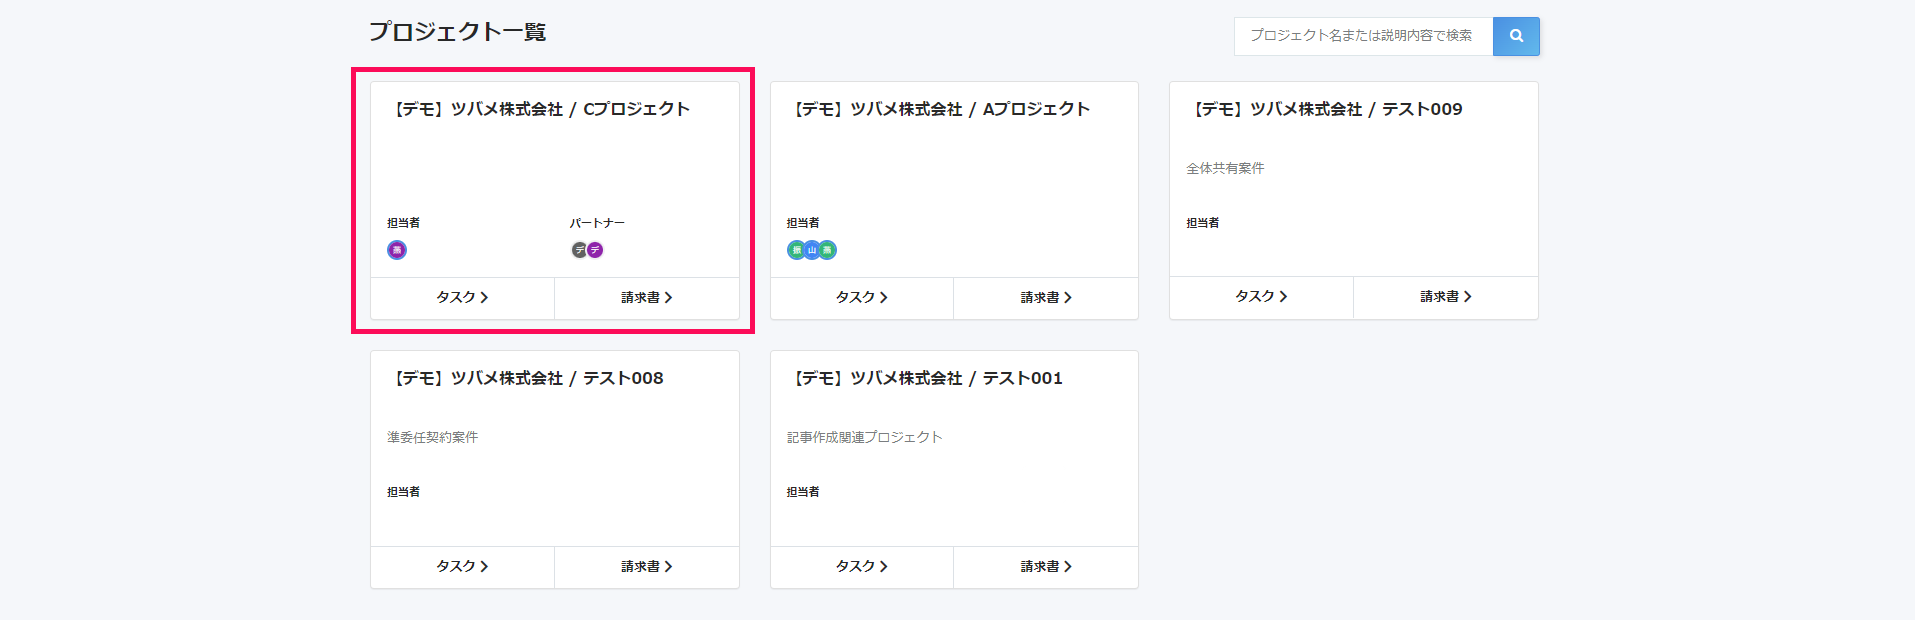Open タスク for テスト008
Image resolution: width=1915 pixels, height=620 pixels.
click(462, 567)
